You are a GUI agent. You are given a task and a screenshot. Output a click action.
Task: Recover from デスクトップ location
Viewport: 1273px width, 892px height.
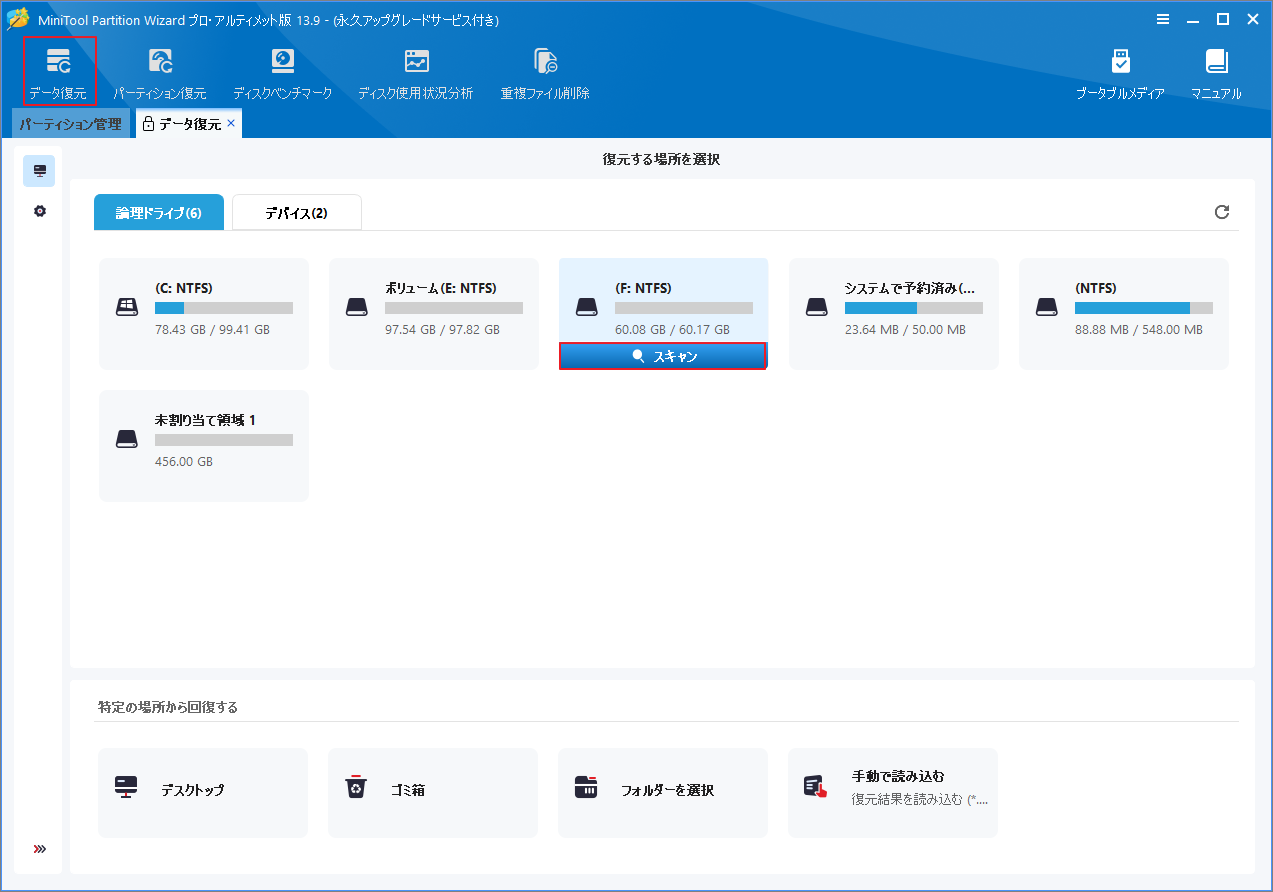[x=203, y=793]
